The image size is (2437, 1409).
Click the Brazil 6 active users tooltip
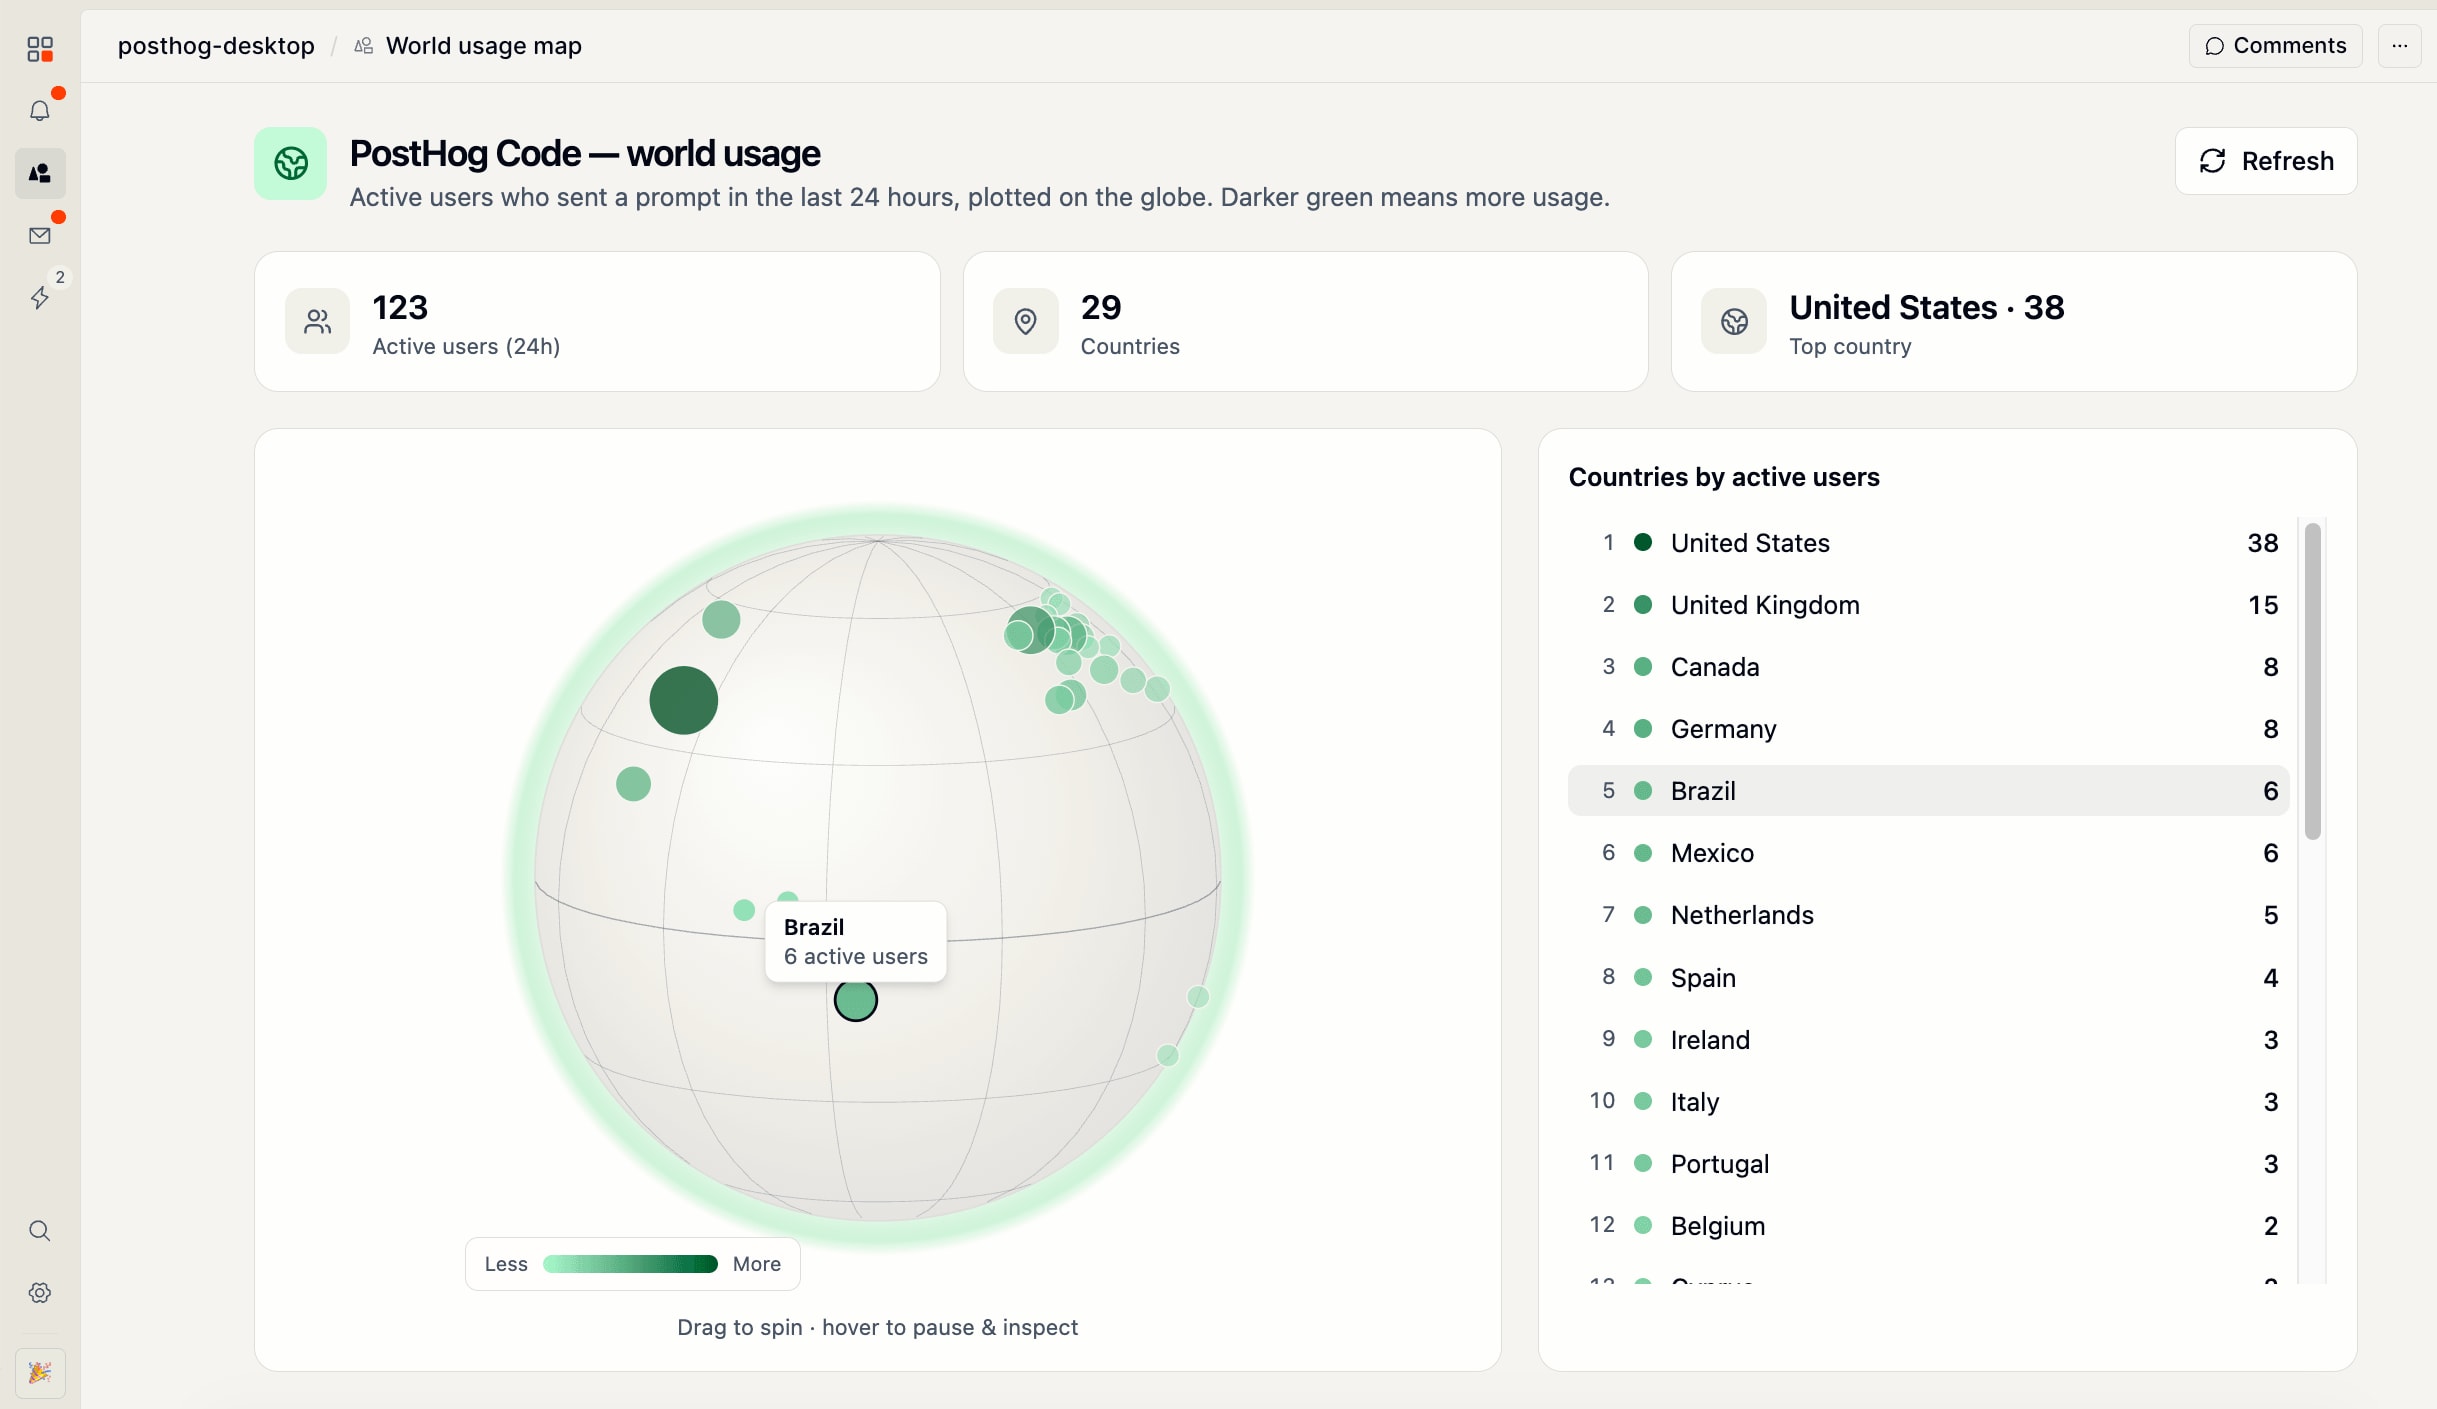(x=856, y=942)
